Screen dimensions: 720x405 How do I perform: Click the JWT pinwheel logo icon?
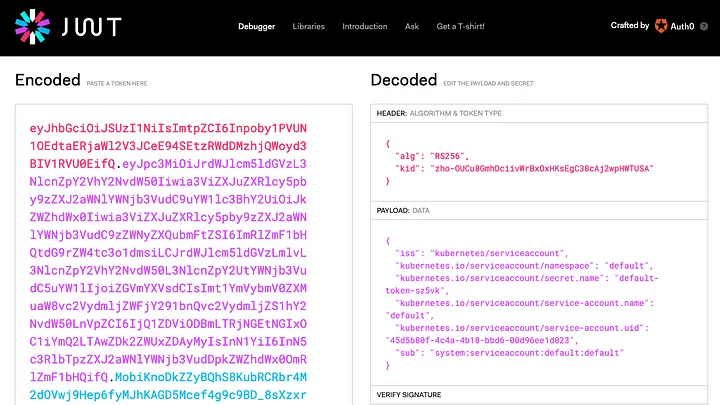[32, 25]
